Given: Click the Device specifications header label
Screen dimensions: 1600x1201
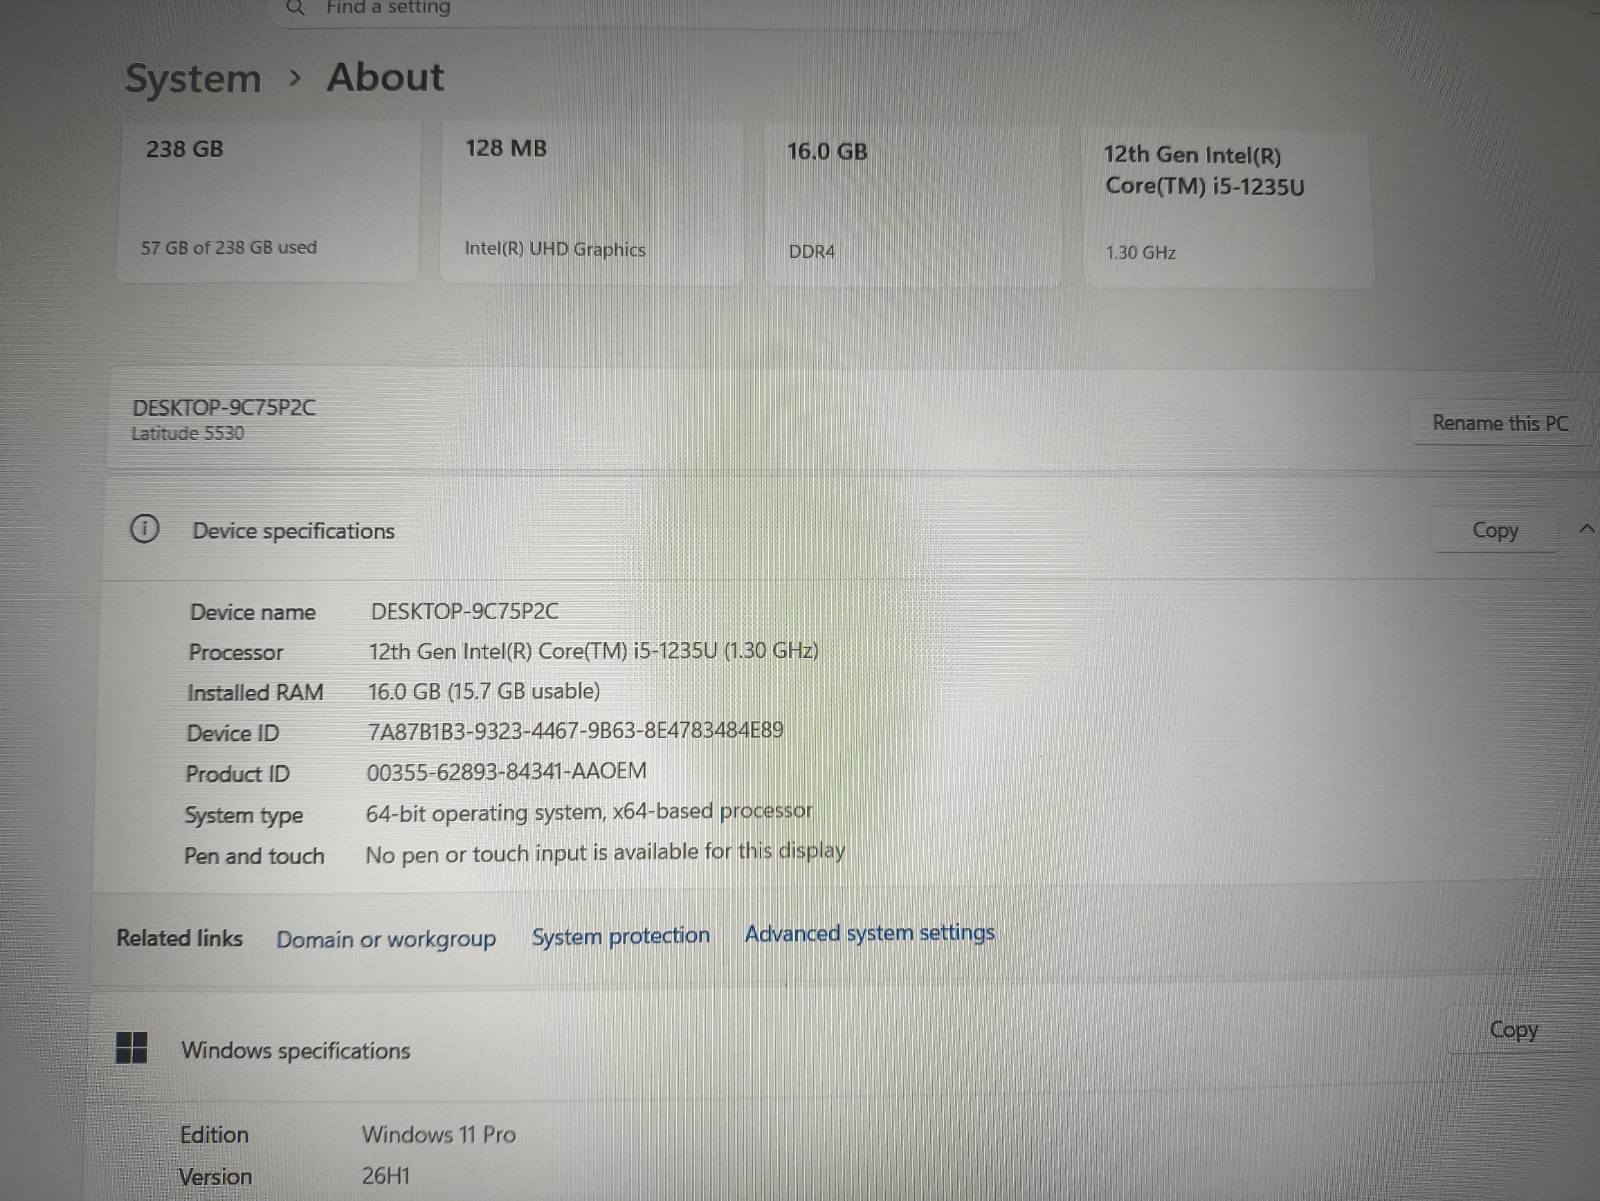Looking at the screenshot, I should click(294, 531).
